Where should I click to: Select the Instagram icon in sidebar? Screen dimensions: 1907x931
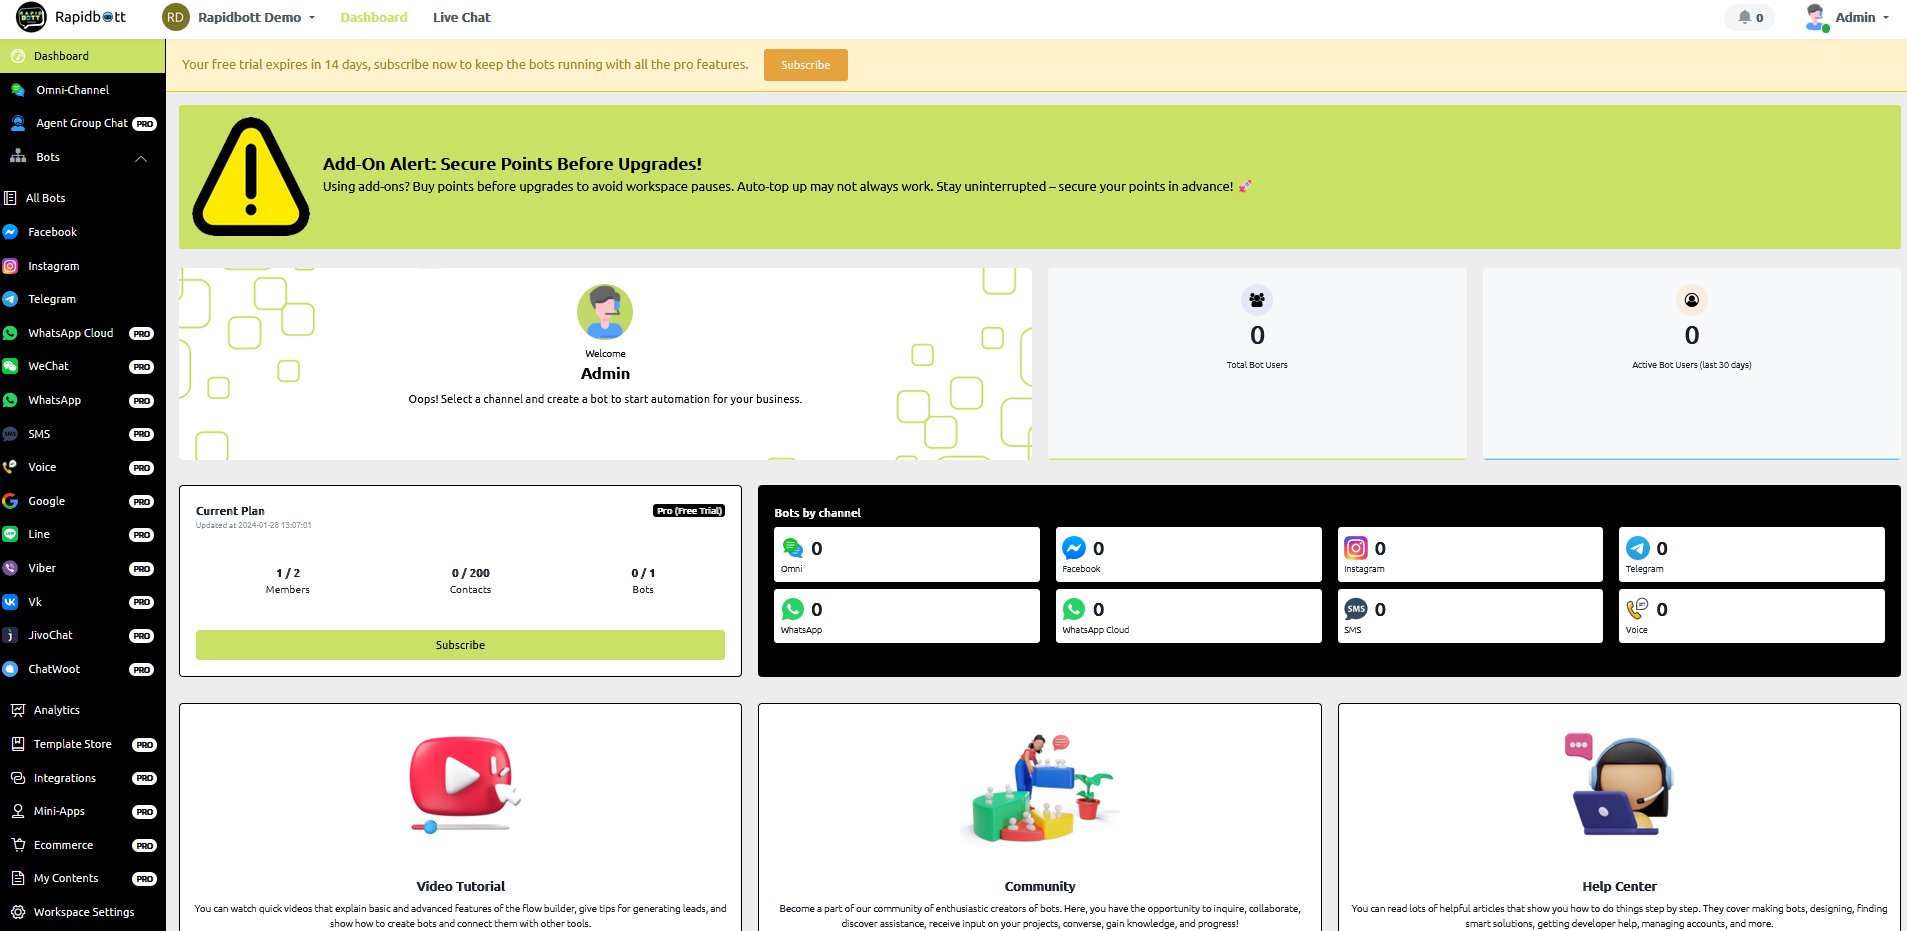click(x=10, y=266)
